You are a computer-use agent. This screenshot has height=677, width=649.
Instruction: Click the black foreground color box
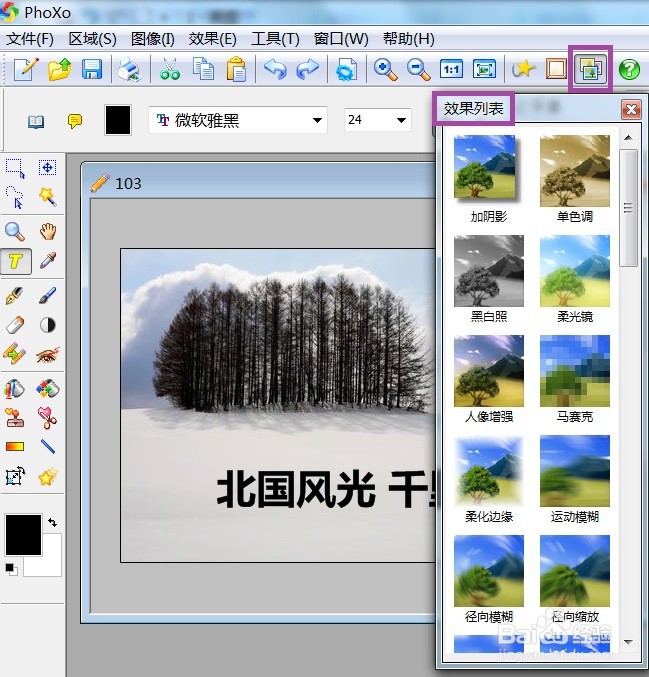coord(23,535)
